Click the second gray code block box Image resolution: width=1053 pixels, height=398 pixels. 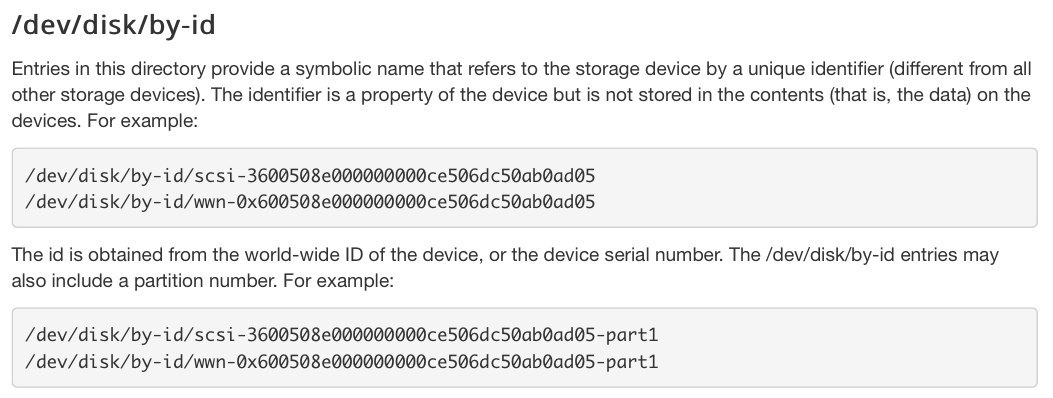524,348
